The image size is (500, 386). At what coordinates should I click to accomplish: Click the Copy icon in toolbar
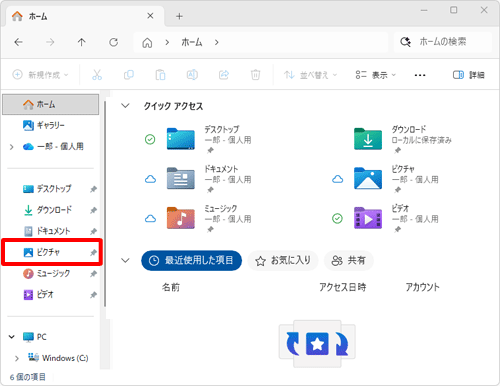[x=129, y=75]
